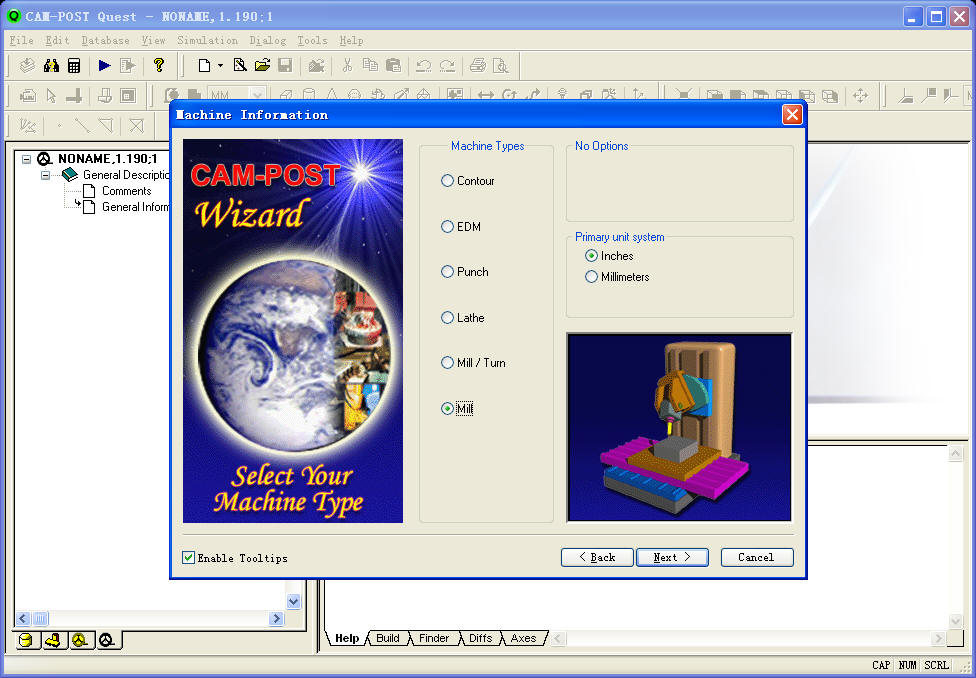
Task: Toggle the Enable Tooltips checkbox
Action: (x=188, y=557)
